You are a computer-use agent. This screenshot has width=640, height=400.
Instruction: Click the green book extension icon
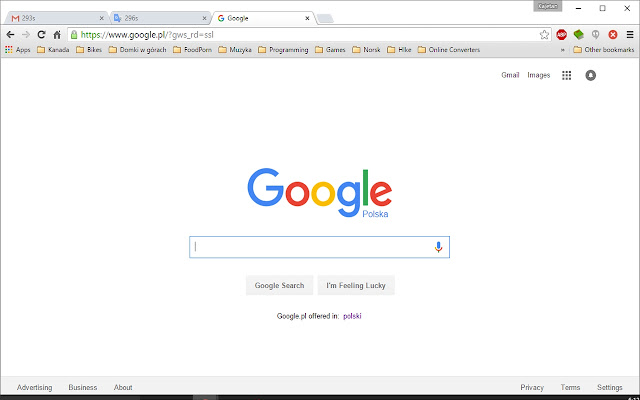tap(578, 35)
